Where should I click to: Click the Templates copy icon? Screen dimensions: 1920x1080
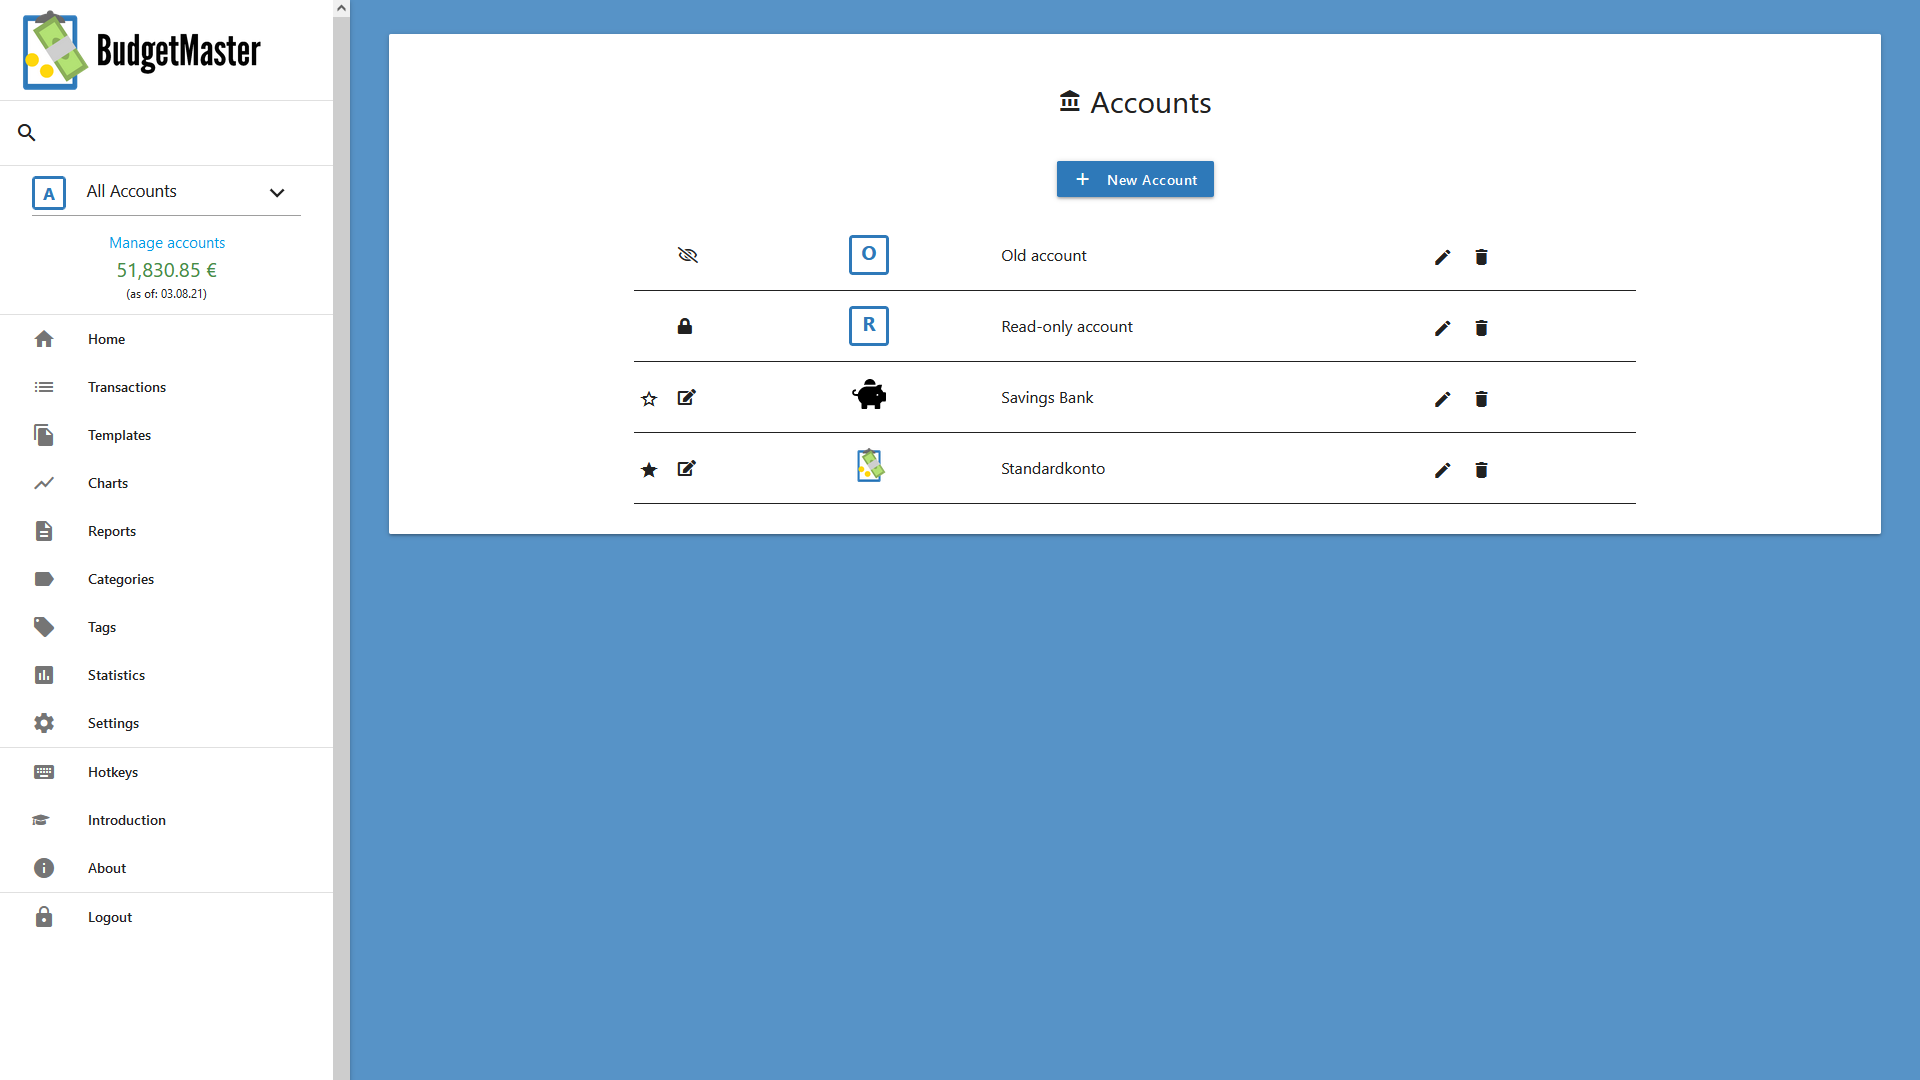tap(44, 435)
